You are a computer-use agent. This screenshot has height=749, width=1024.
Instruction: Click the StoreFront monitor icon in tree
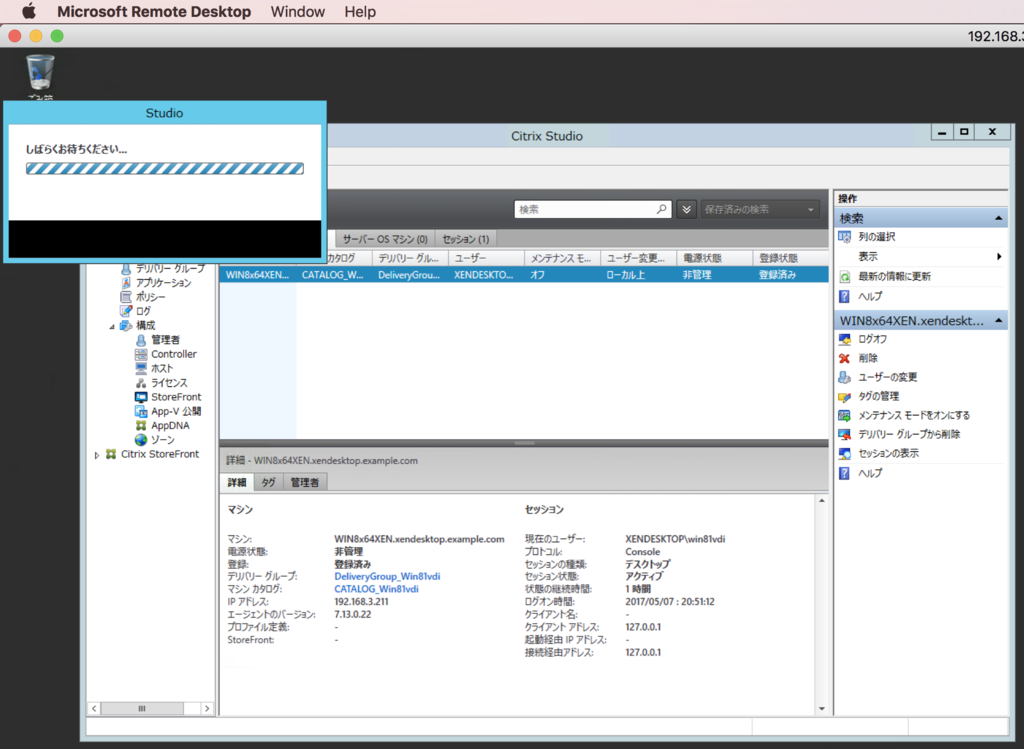click(x=141, y=397)
